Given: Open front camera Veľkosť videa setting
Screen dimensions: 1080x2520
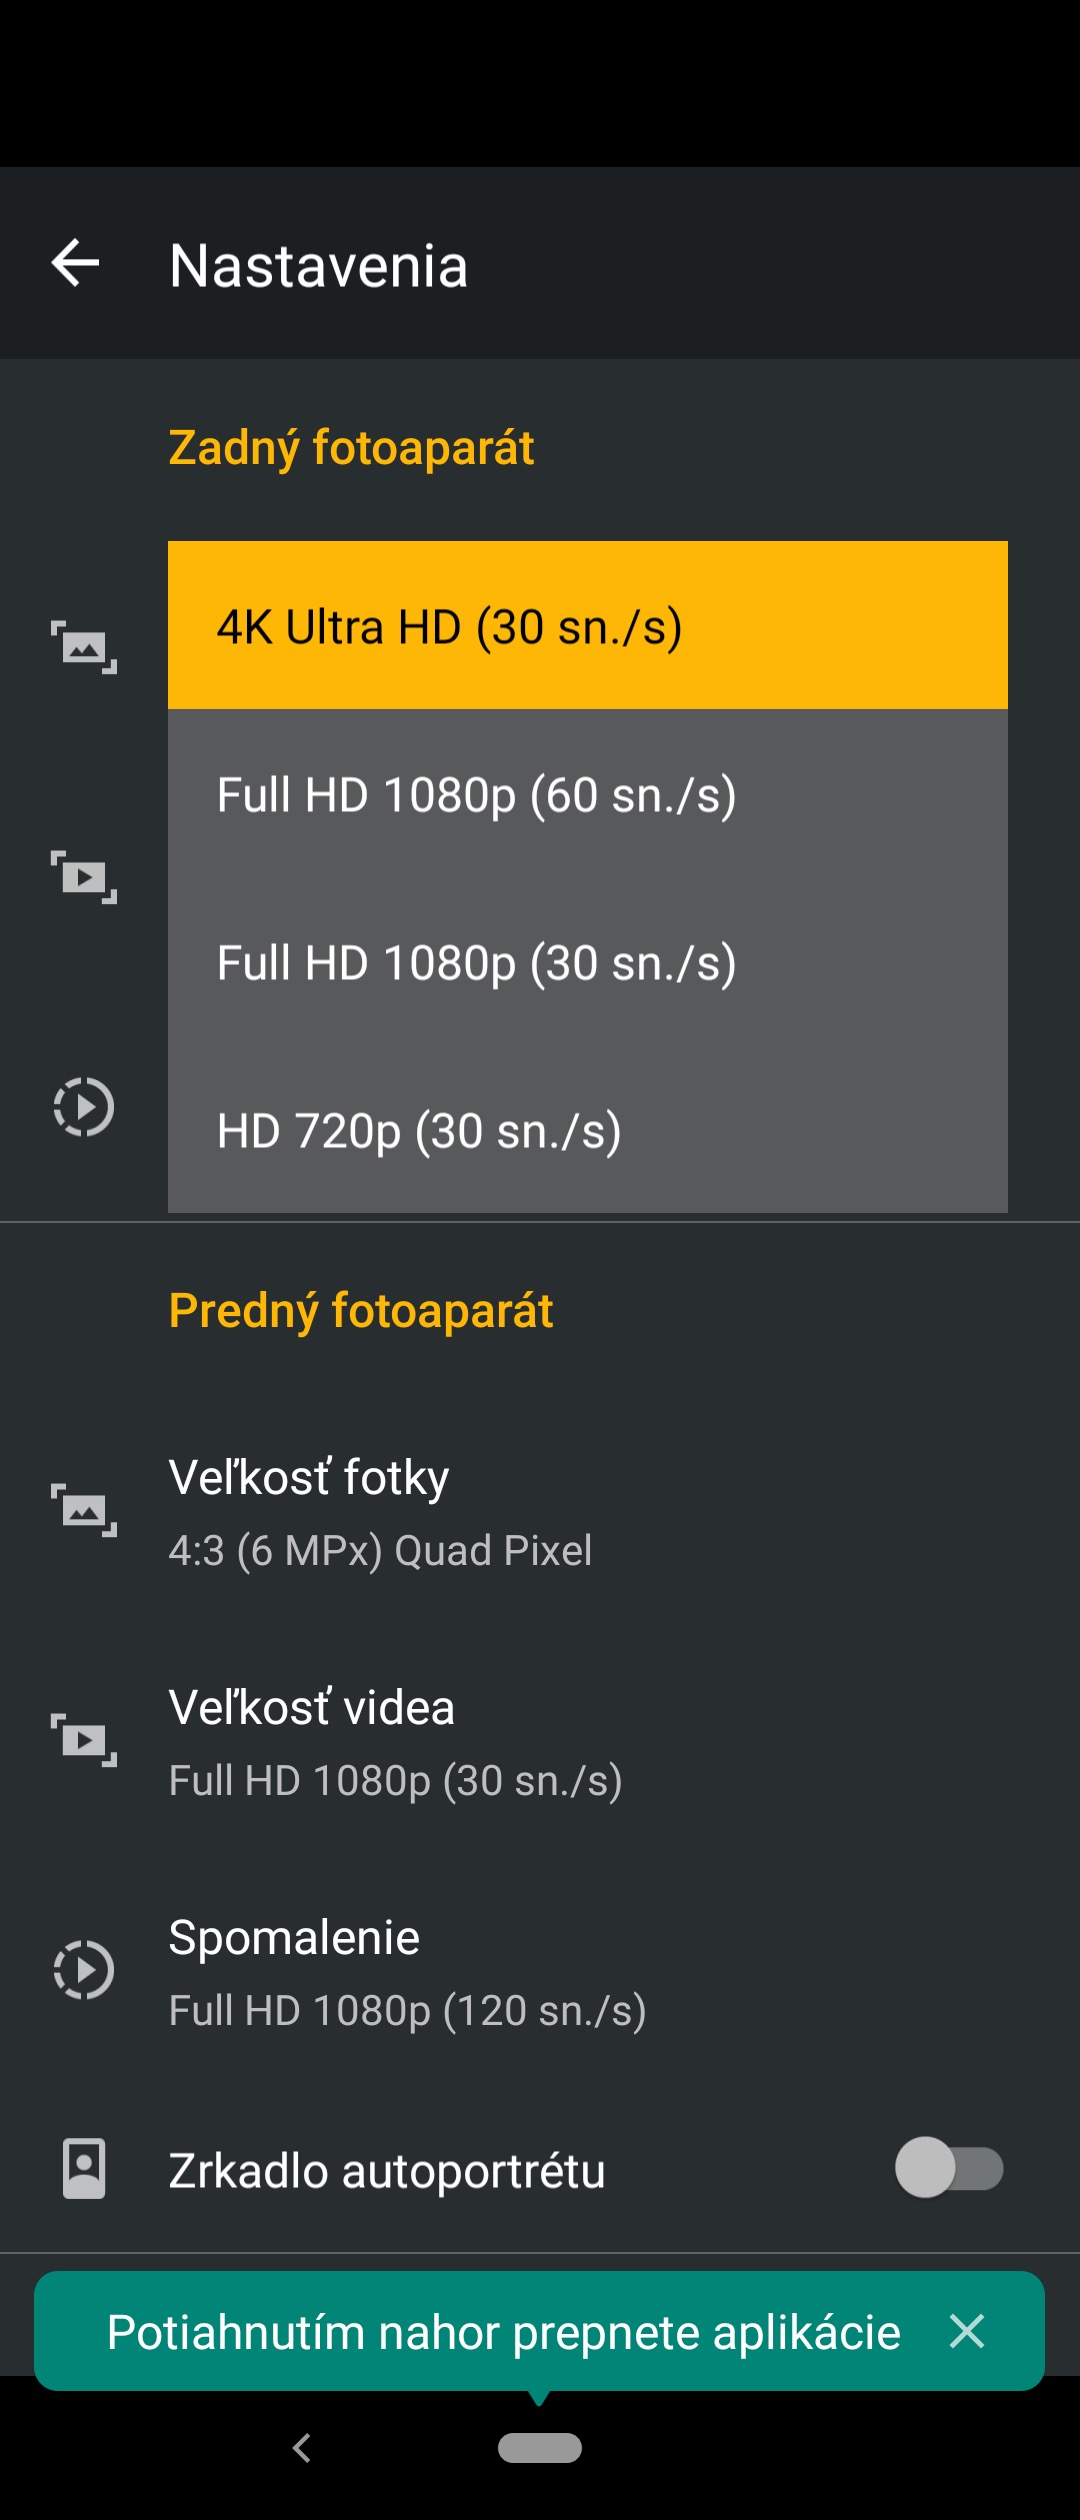Looking at the screenshot, I should point(540,1741).
